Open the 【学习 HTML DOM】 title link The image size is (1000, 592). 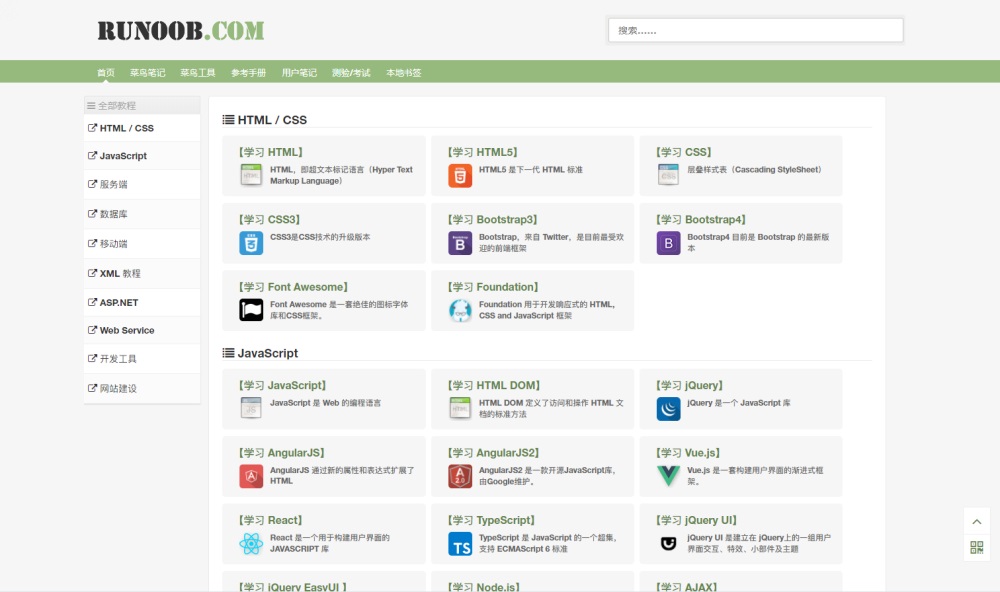[494, 385]
